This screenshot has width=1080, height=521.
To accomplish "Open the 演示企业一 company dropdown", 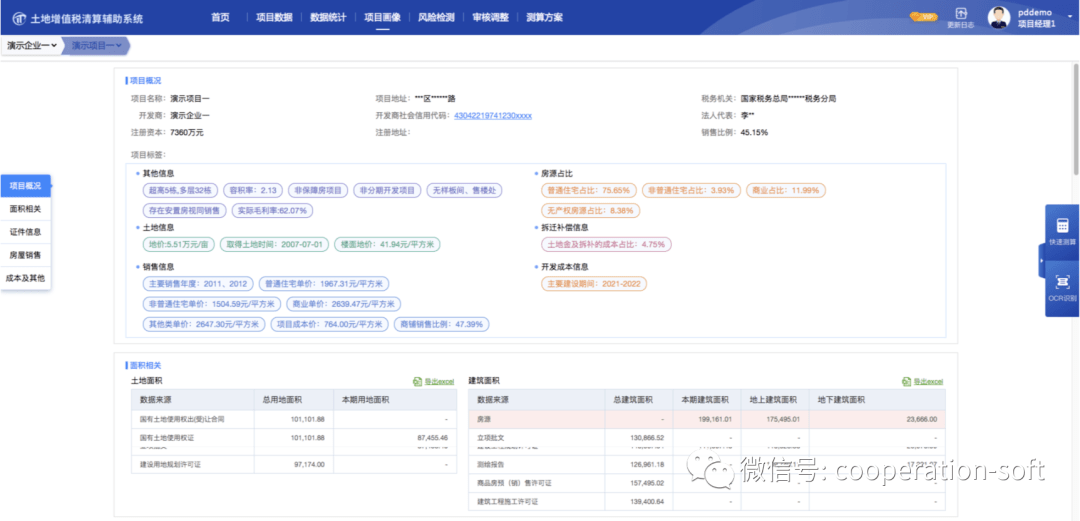I will pos(30,45).
